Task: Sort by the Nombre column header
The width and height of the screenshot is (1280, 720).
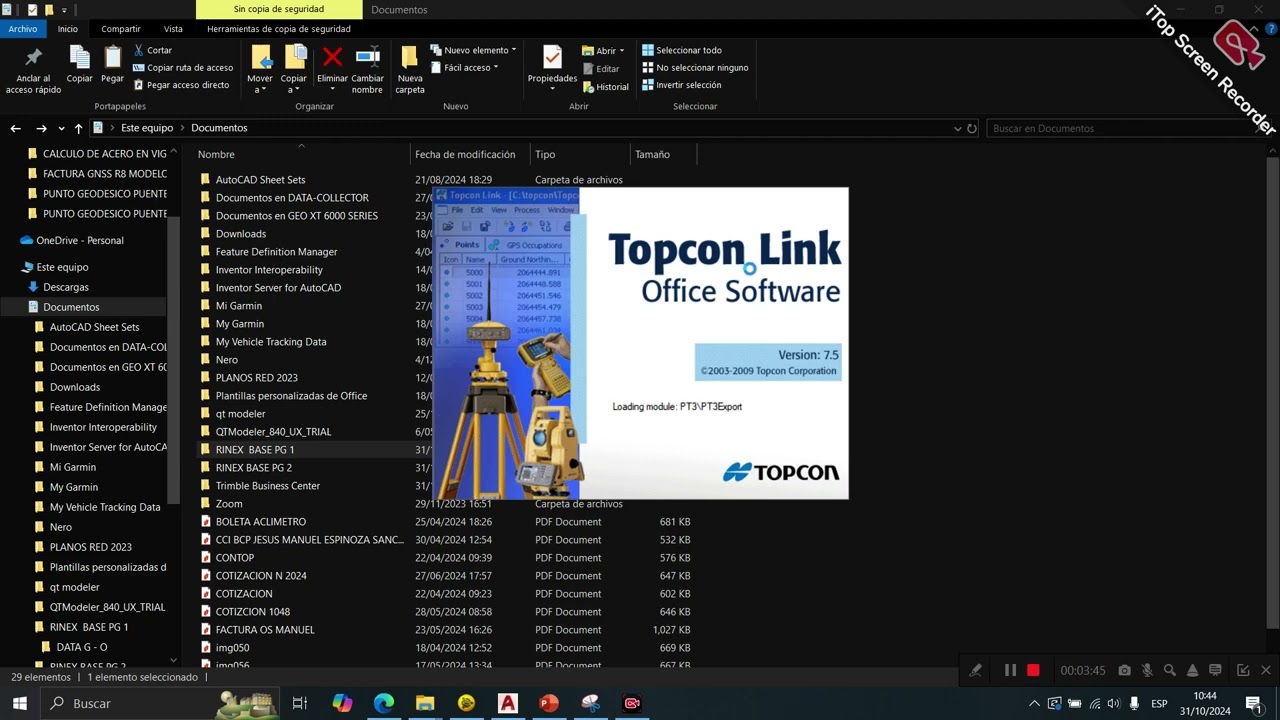Action: 216,154
